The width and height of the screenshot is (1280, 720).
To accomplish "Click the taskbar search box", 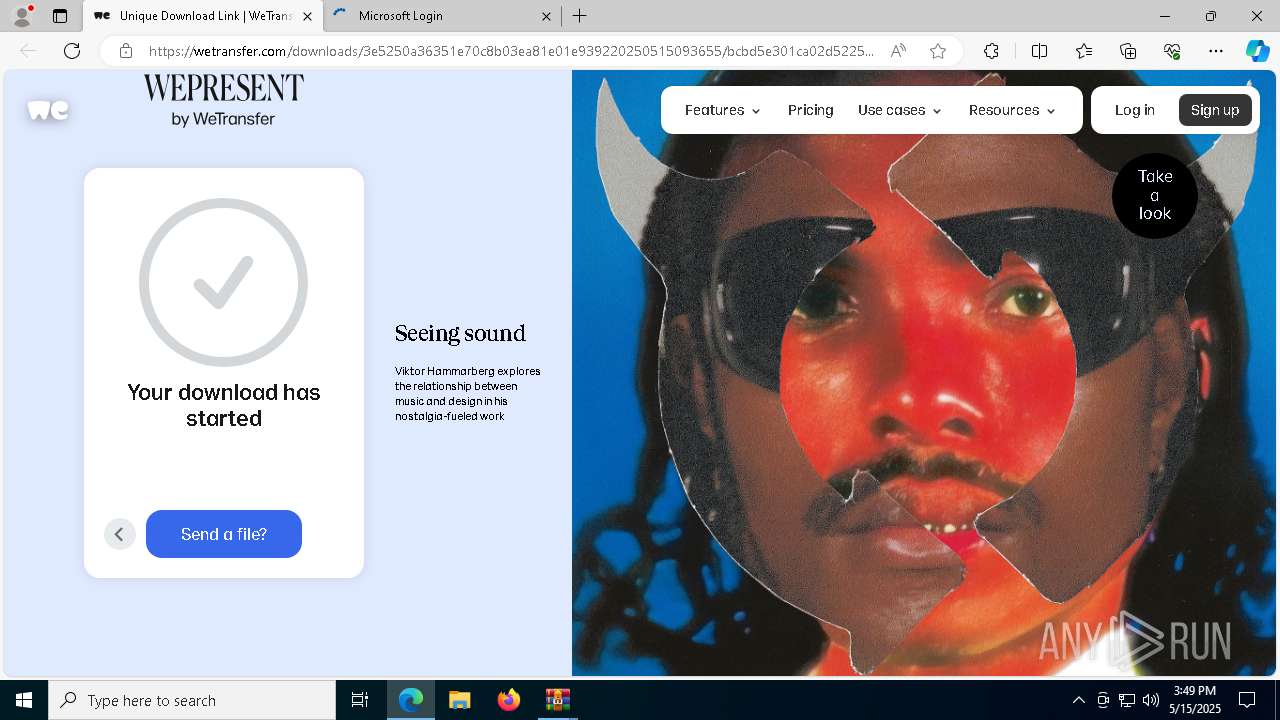I will (192, 700).
